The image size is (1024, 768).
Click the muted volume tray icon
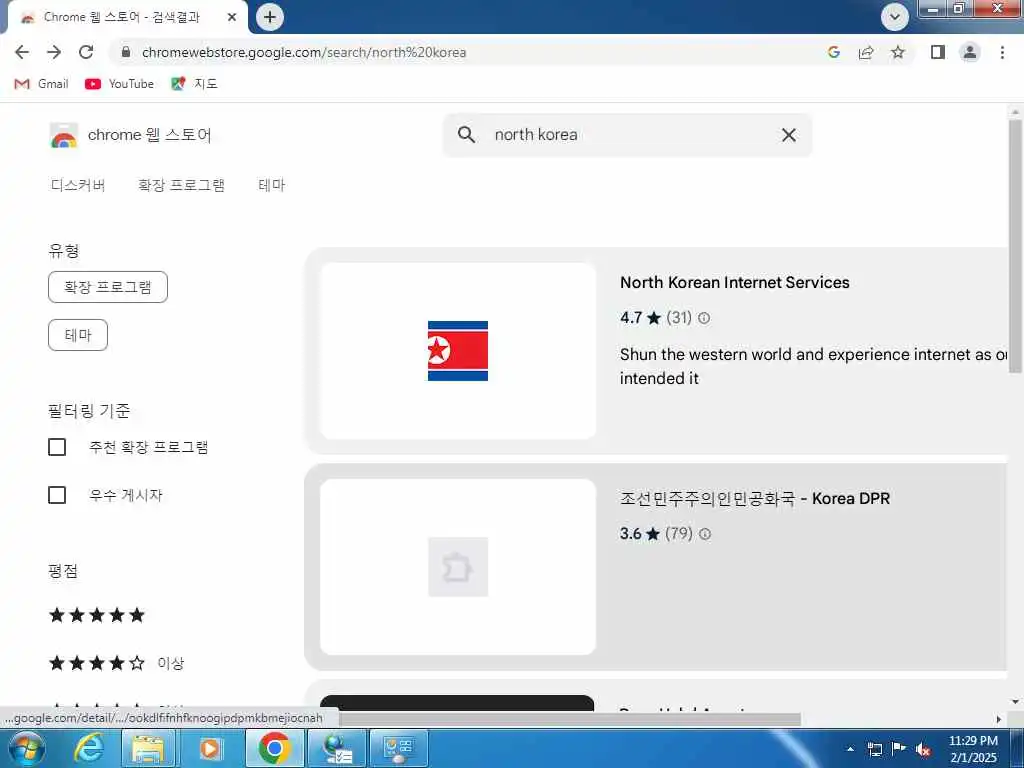[x=922, y=749]
